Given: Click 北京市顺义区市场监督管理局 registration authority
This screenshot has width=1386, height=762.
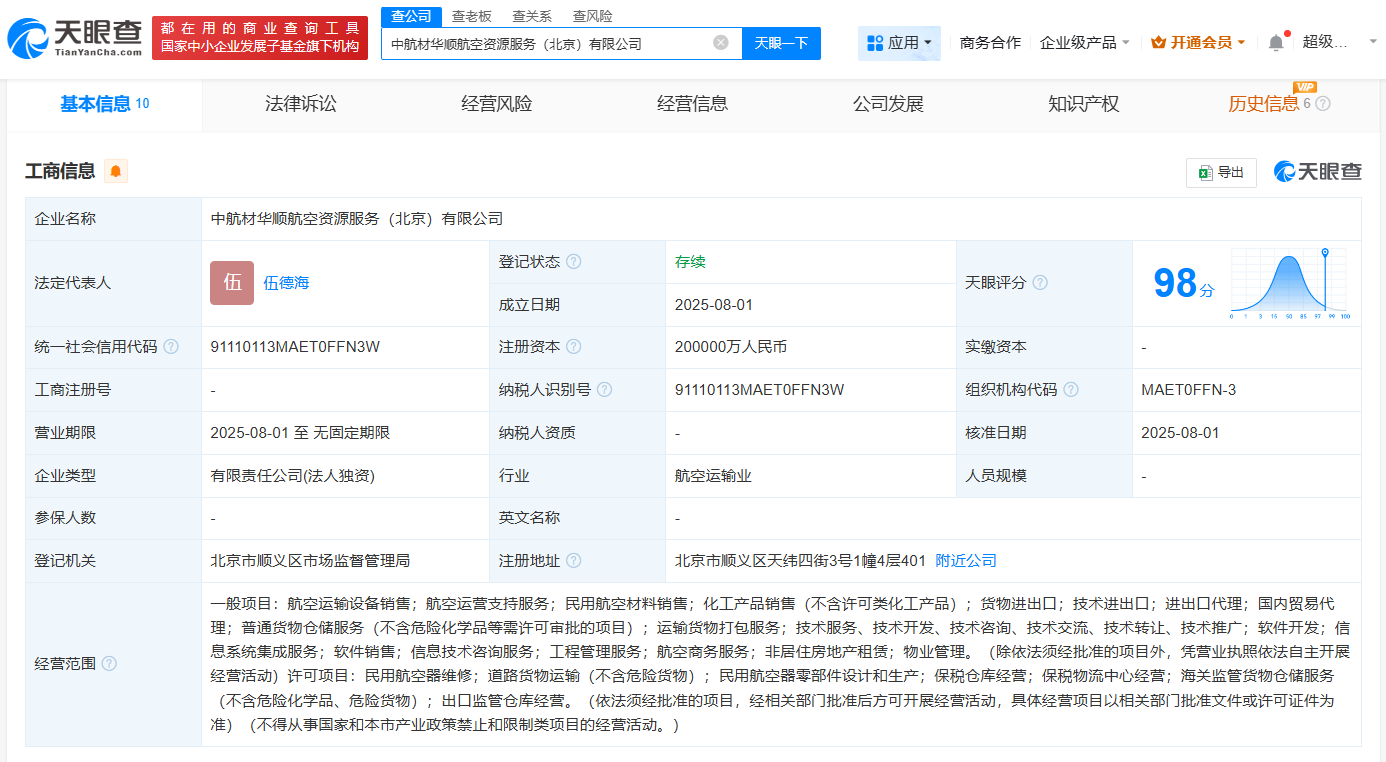Looking at the screenshot, I should [x=310, y=561].
